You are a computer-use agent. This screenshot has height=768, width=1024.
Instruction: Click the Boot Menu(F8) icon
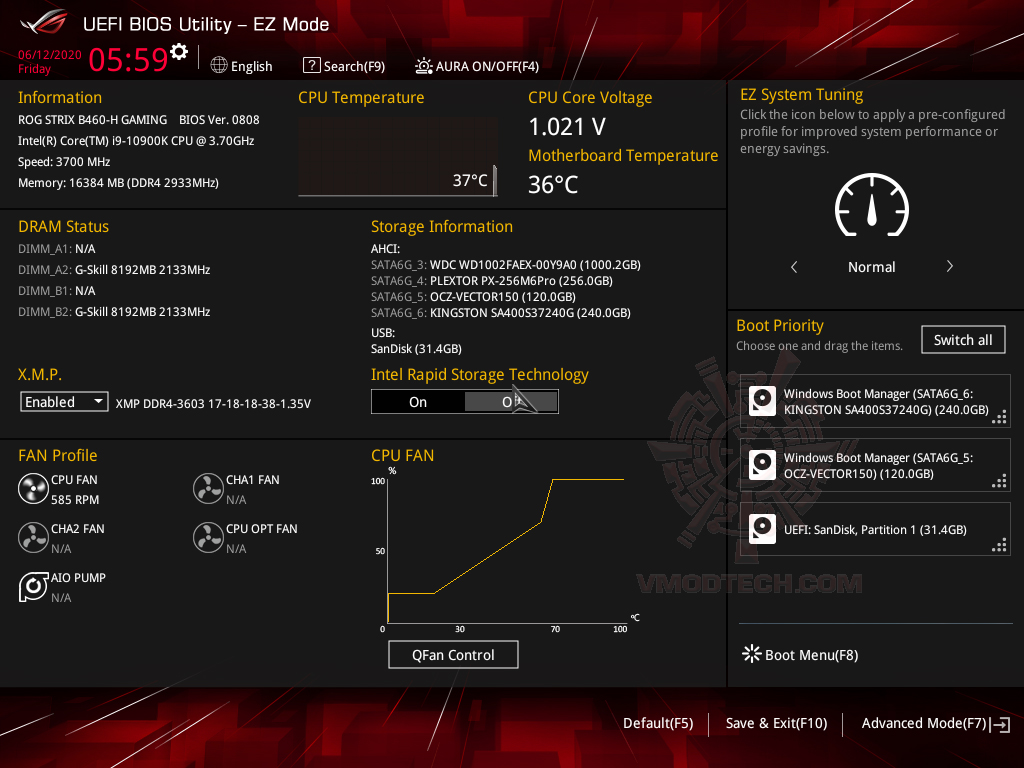pos(751,654)
